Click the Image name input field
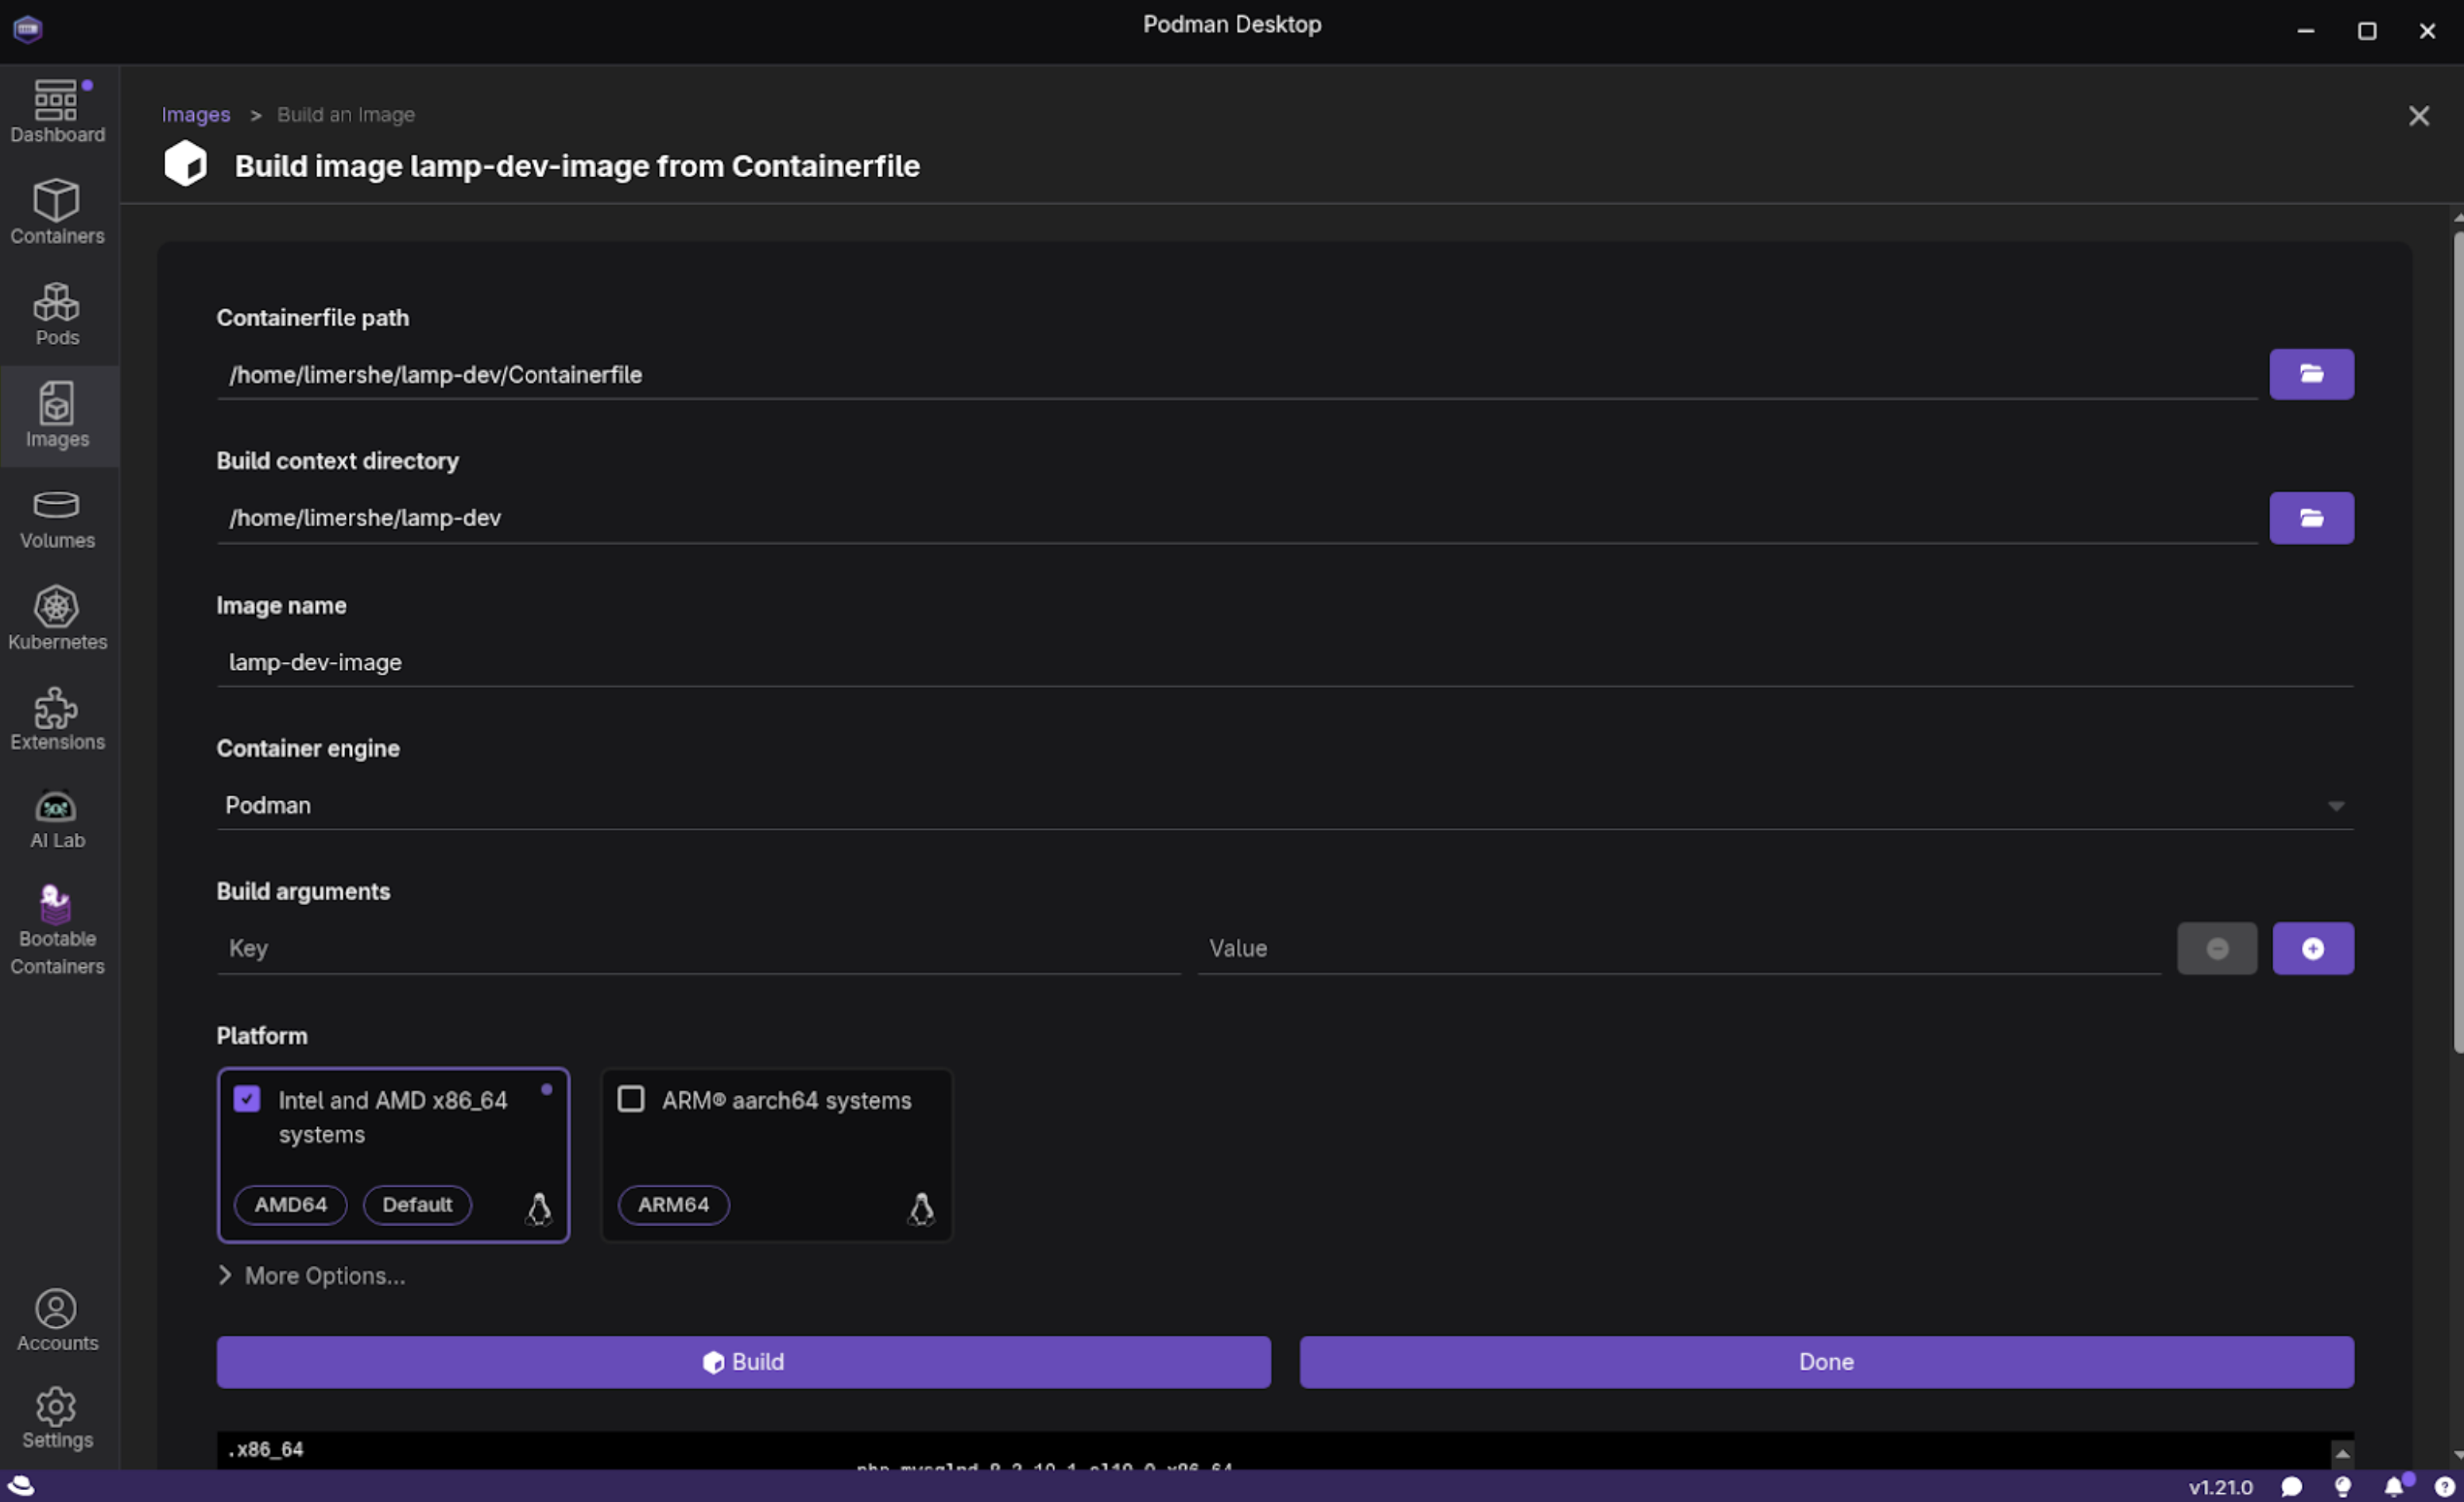The width and height of the screenshot is (2464, 1502). [x=1284, y=662]
